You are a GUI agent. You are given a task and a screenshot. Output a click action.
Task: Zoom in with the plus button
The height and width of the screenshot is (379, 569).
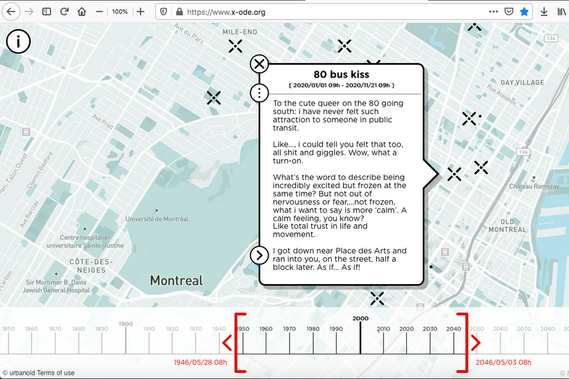click(140, 12)
